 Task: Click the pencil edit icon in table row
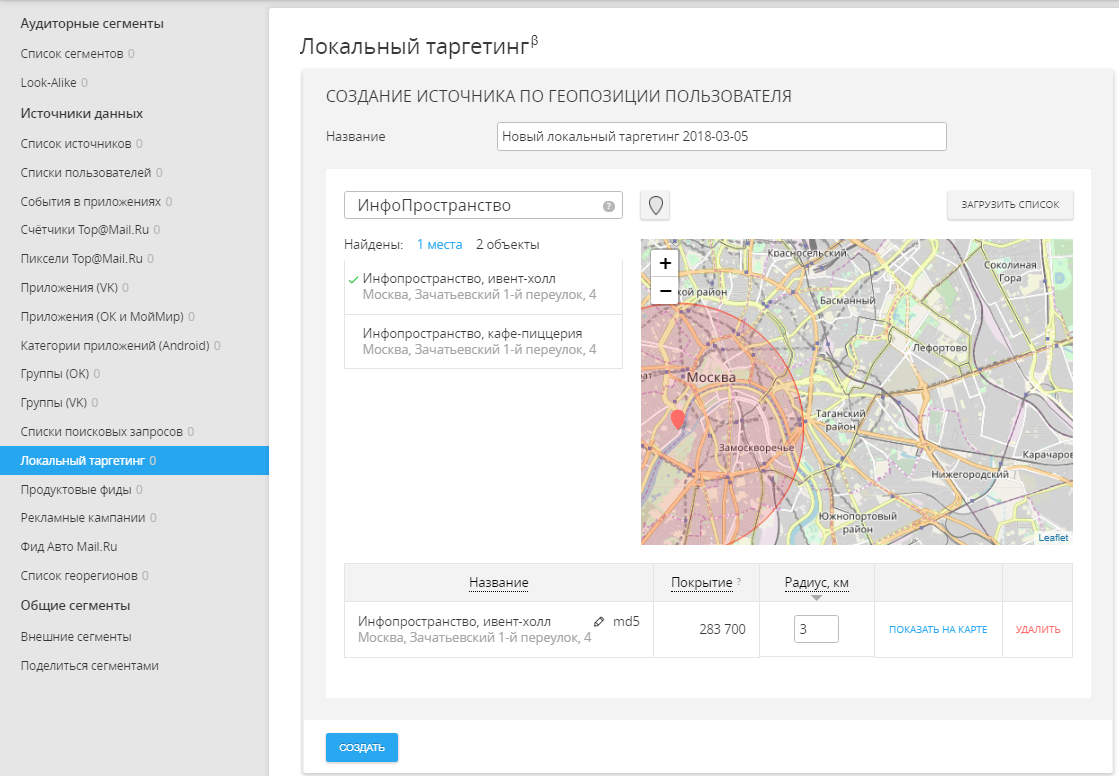[x=599, y=621]
